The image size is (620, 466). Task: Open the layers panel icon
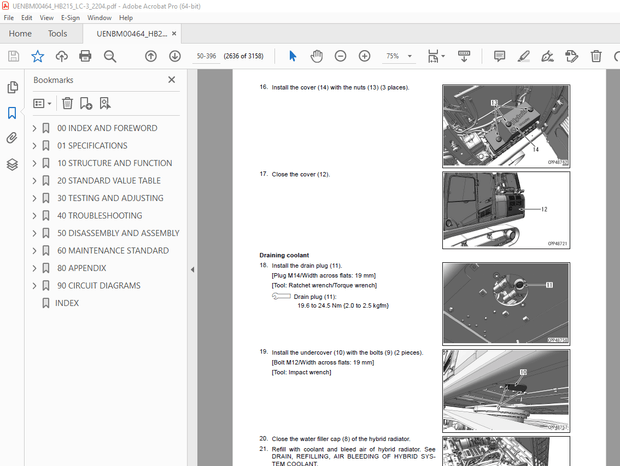12,164
